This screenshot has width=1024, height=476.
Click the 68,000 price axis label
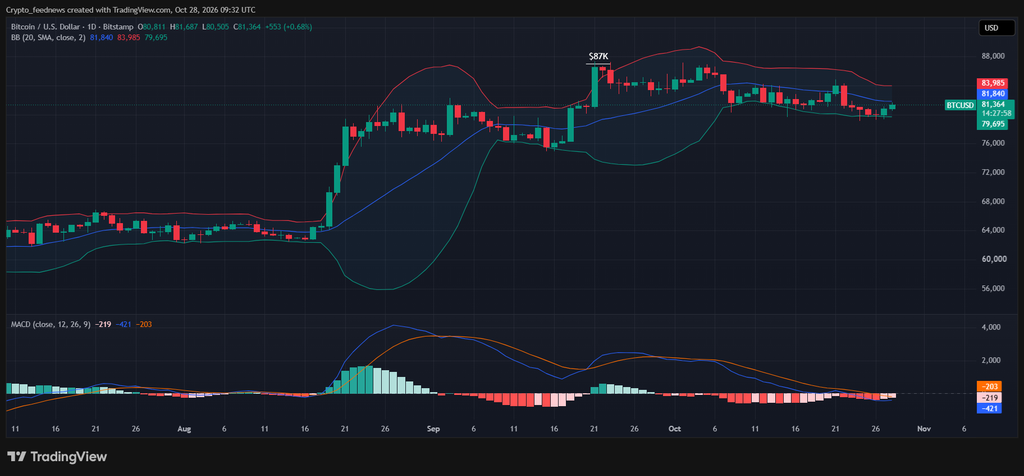click(x=992, y=201)
